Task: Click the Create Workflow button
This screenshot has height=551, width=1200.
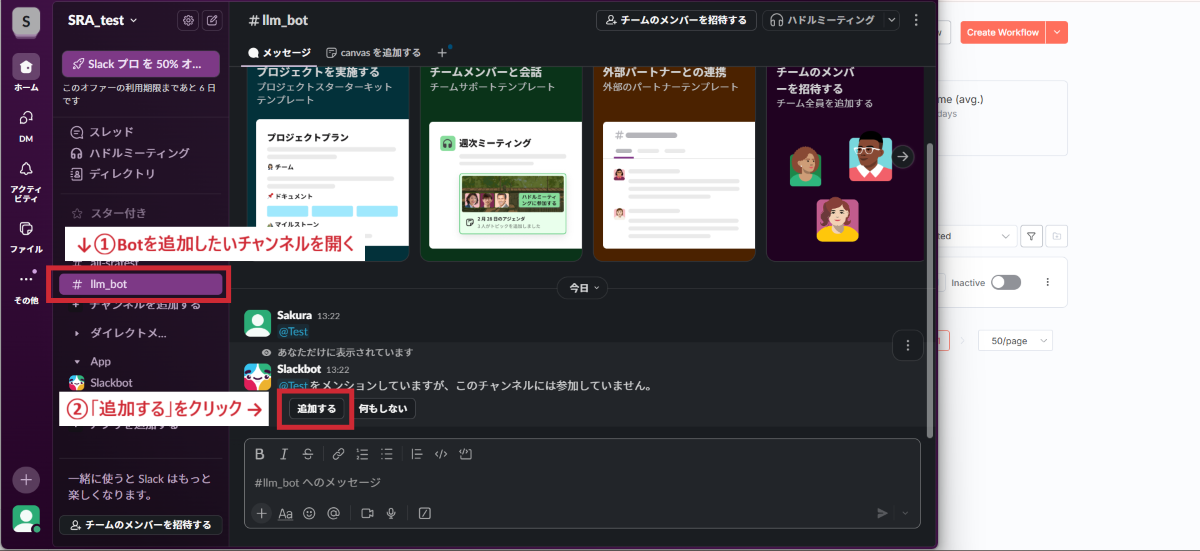Action: (1003, 32)
